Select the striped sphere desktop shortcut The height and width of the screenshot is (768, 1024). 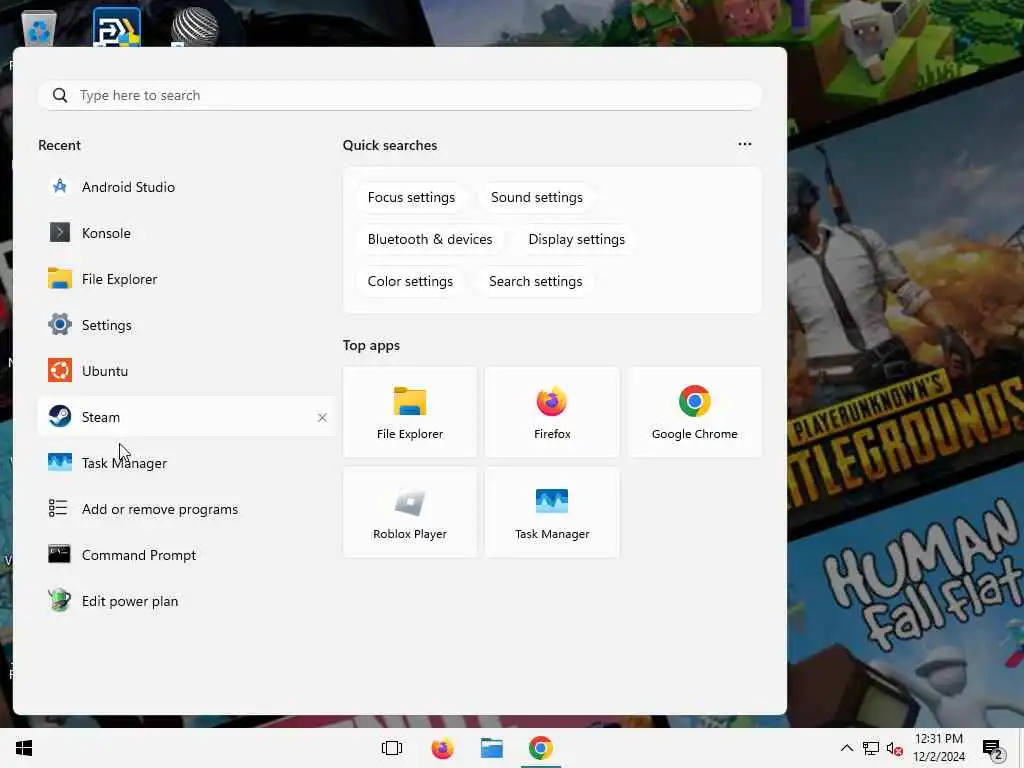click(194, 27)
